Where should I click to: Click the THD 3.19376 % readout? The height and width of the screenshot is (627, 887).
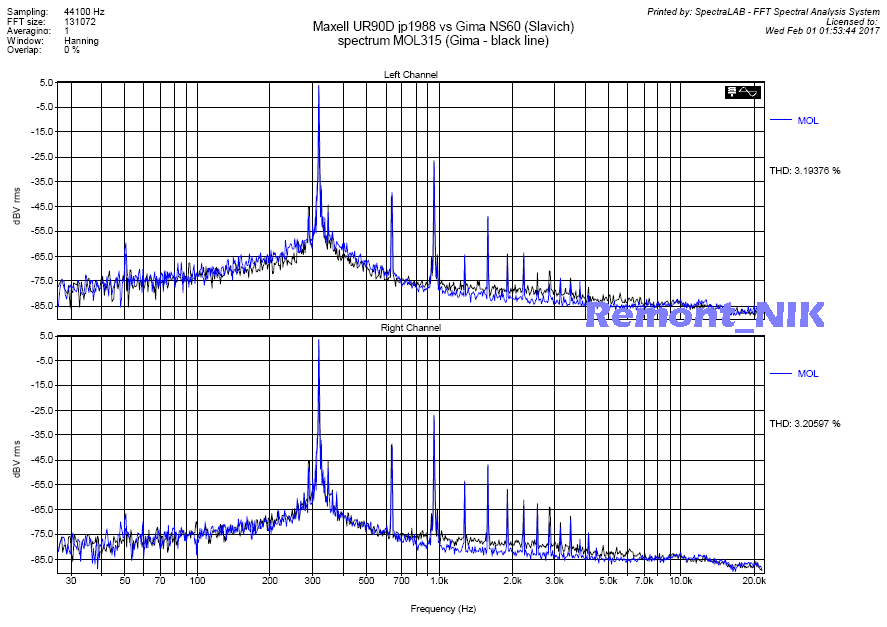(804, 170)
